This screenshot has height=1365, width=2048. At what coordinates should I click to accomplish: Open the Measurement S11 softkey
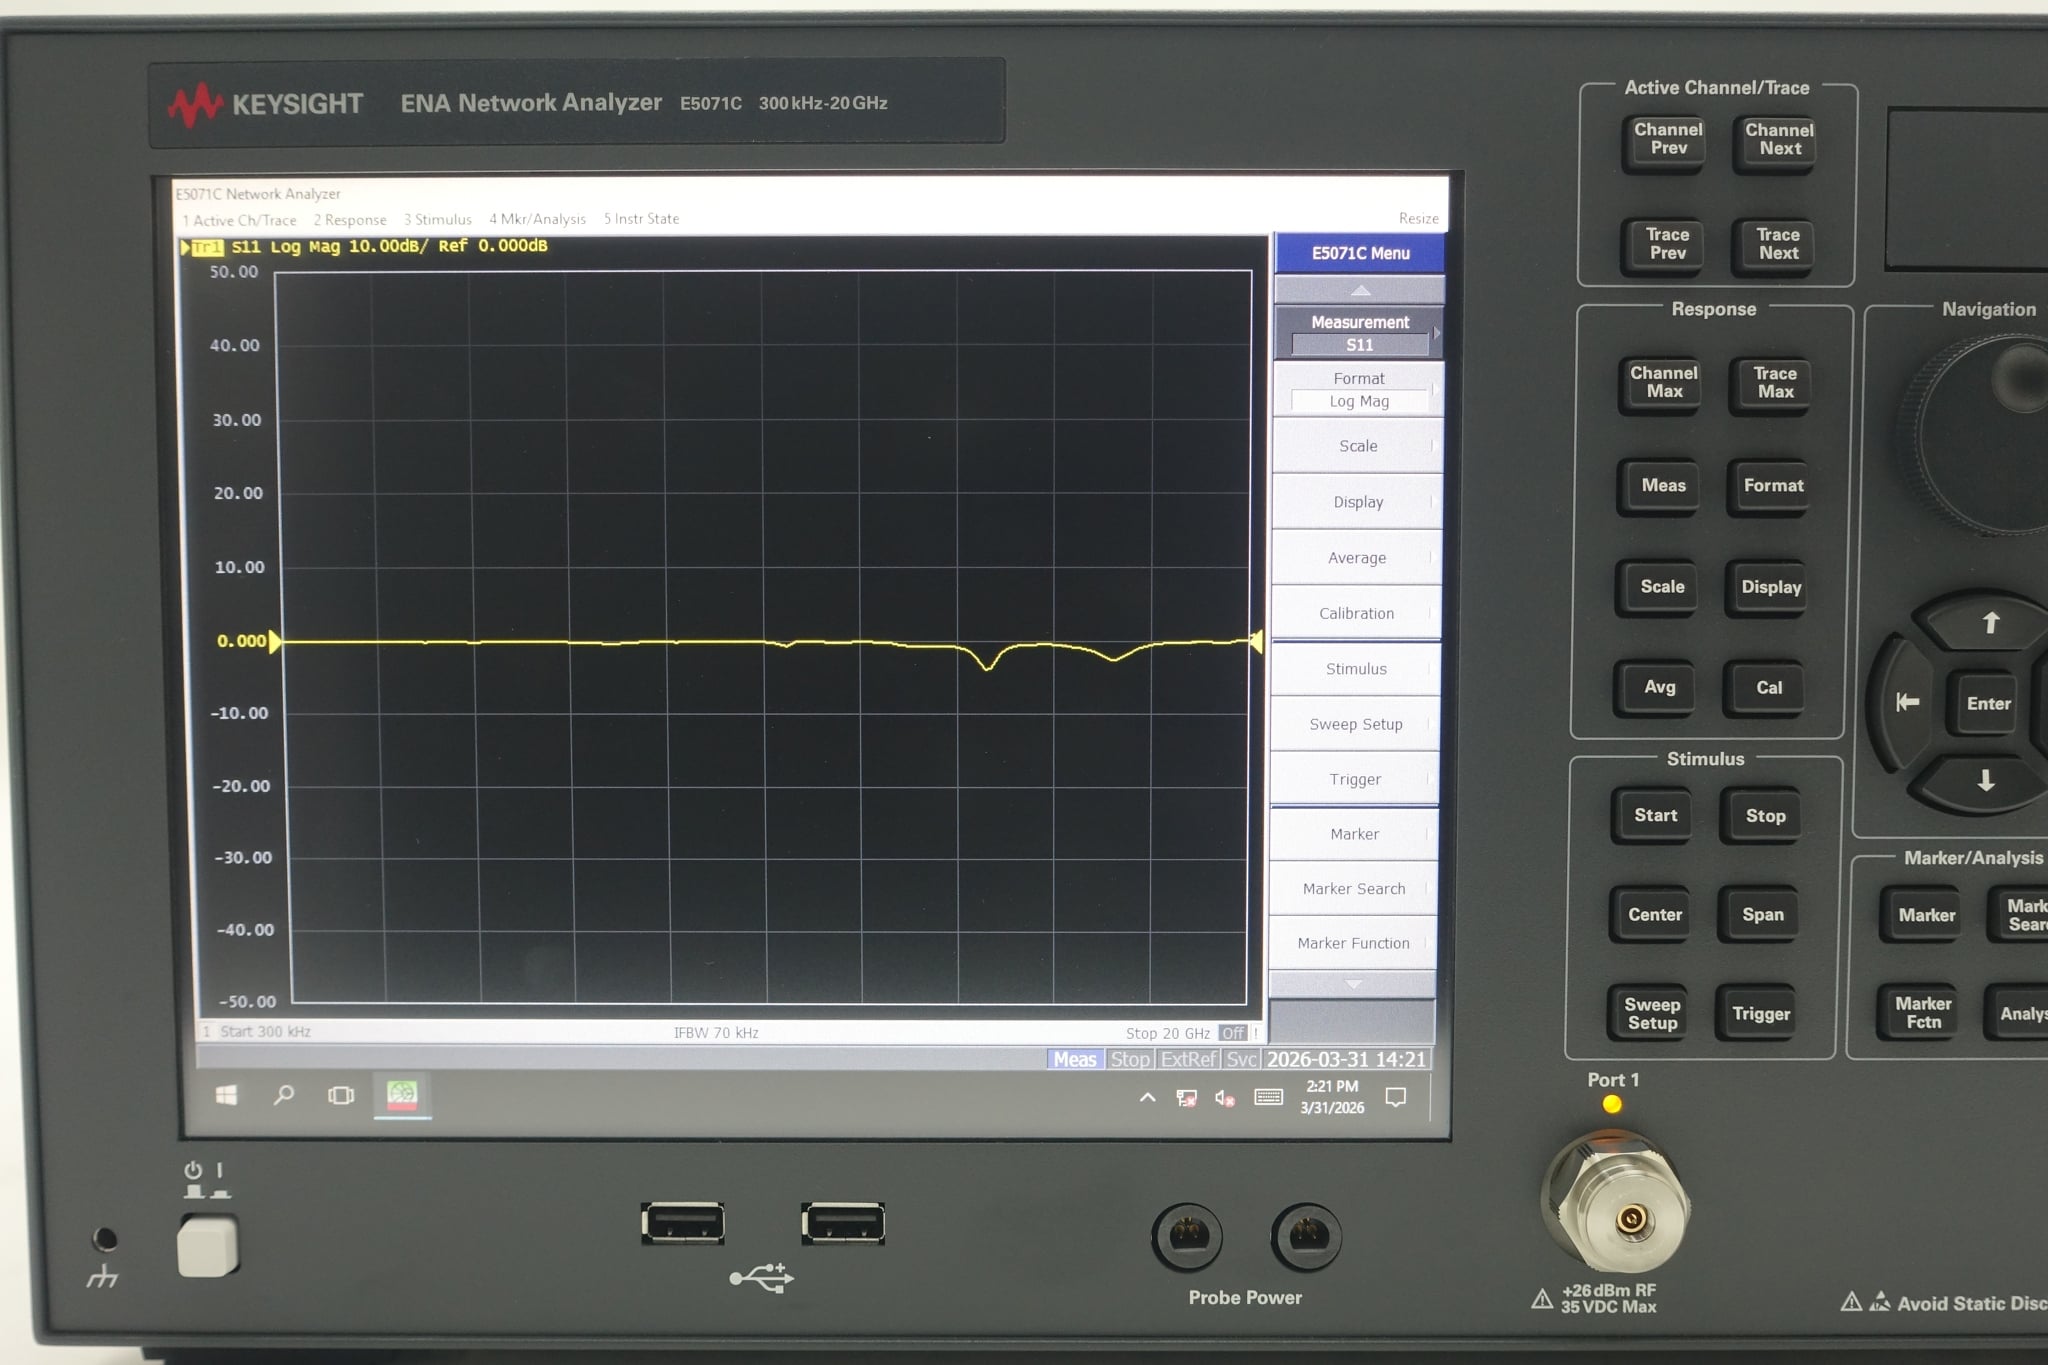(x=1360, y=333)
